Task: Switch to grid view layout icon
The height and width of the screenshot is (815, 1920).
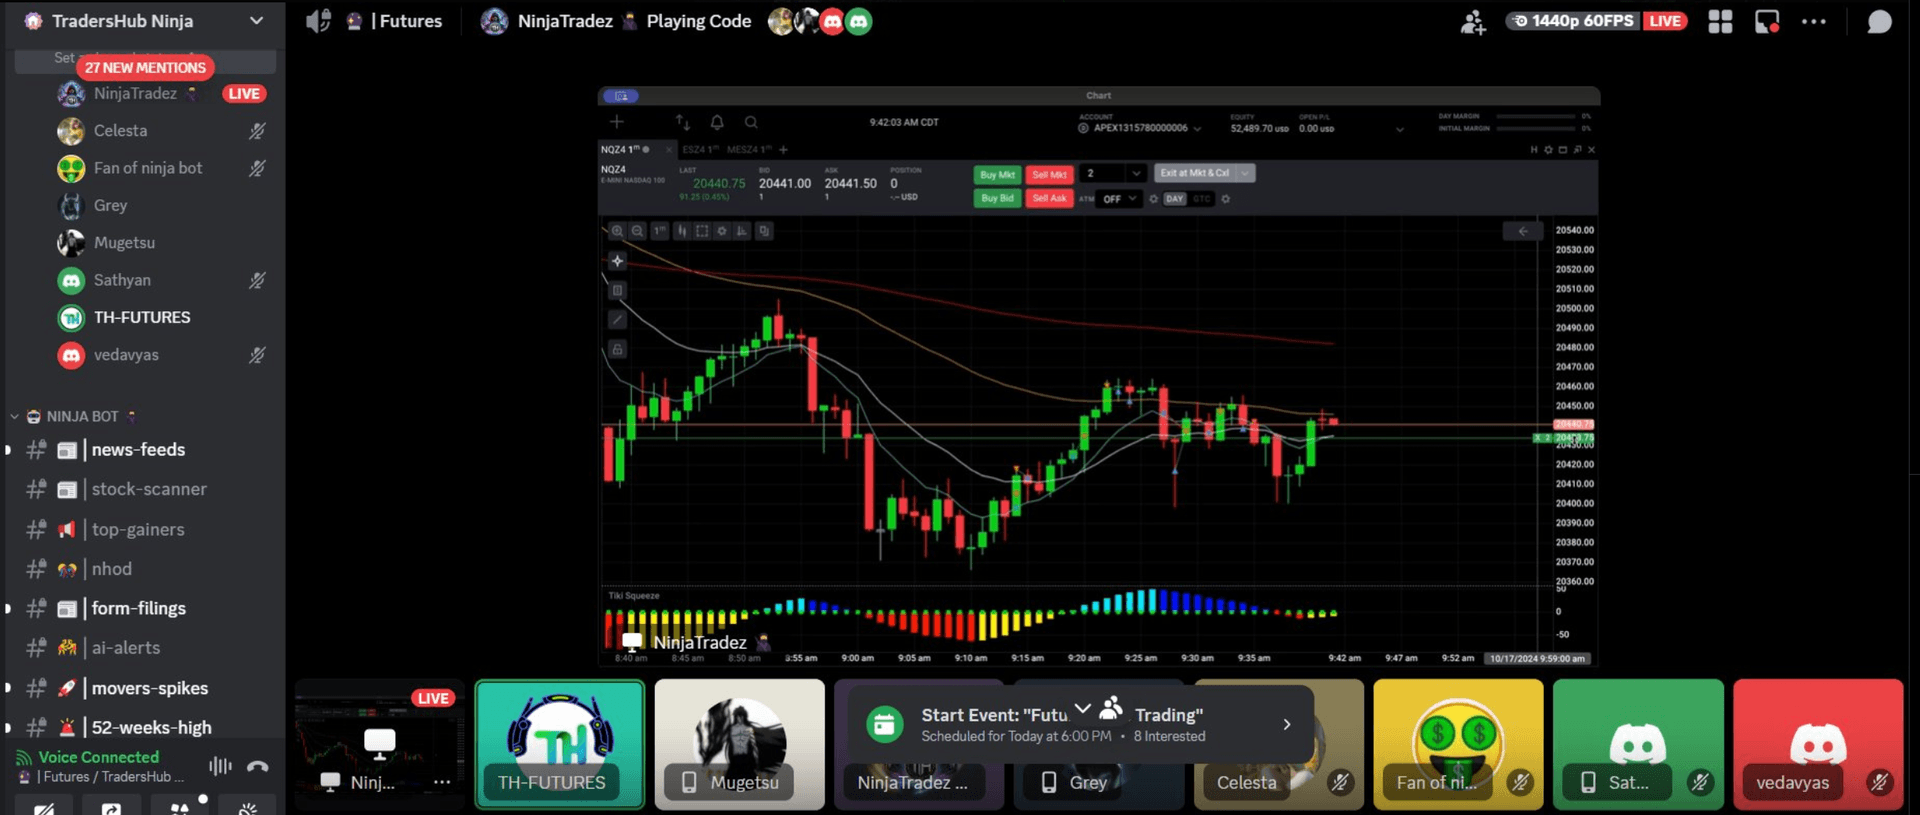Action: pyautogui.click(x=1720, y=21)
